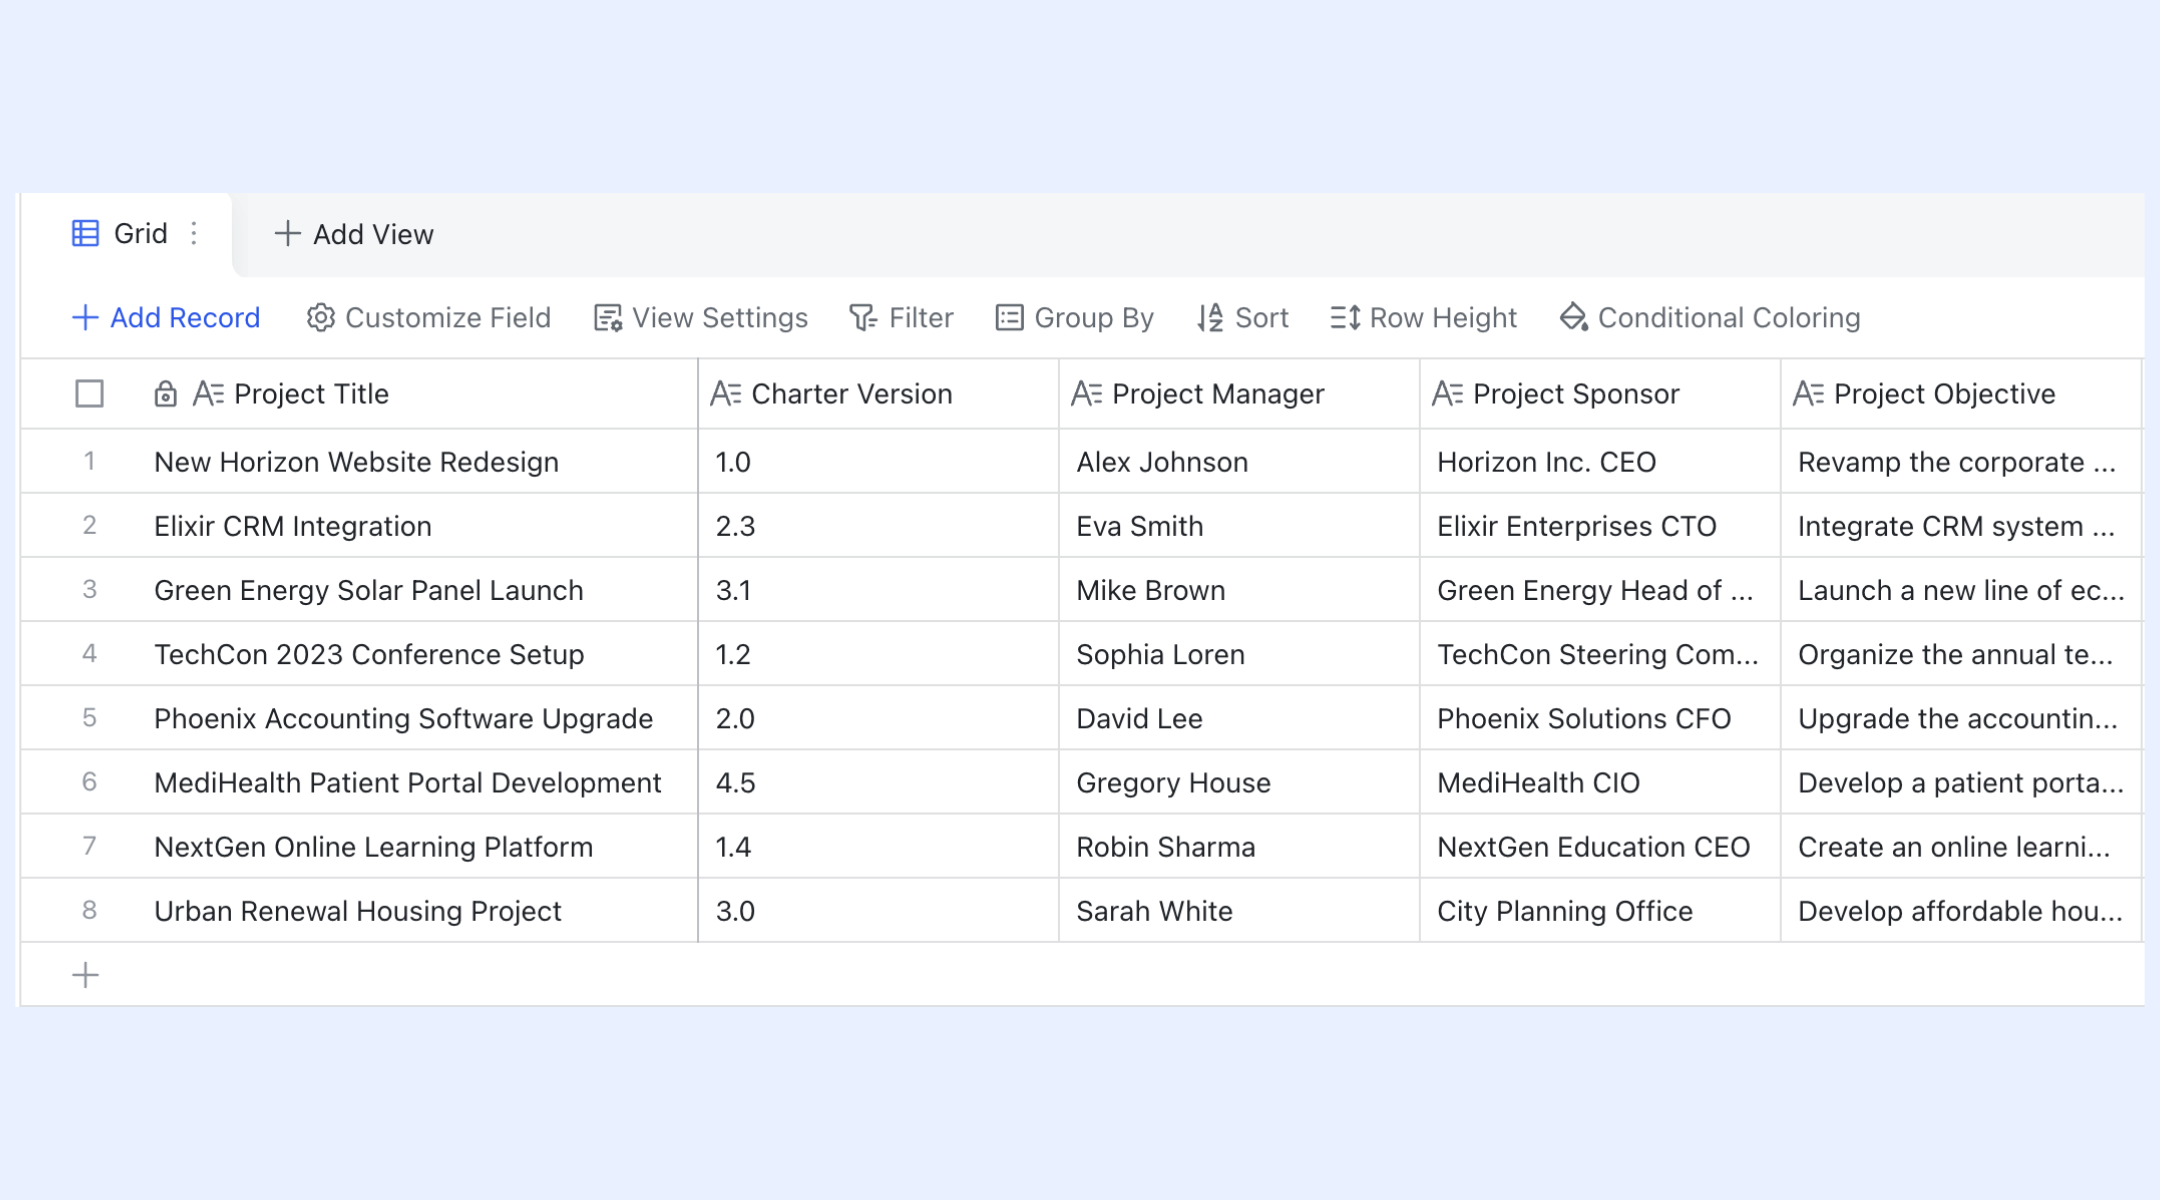Click cell TechCon 2023 Conference Setup
2160x1200 pixels.
pyautogui.click(x=418, y=654)
